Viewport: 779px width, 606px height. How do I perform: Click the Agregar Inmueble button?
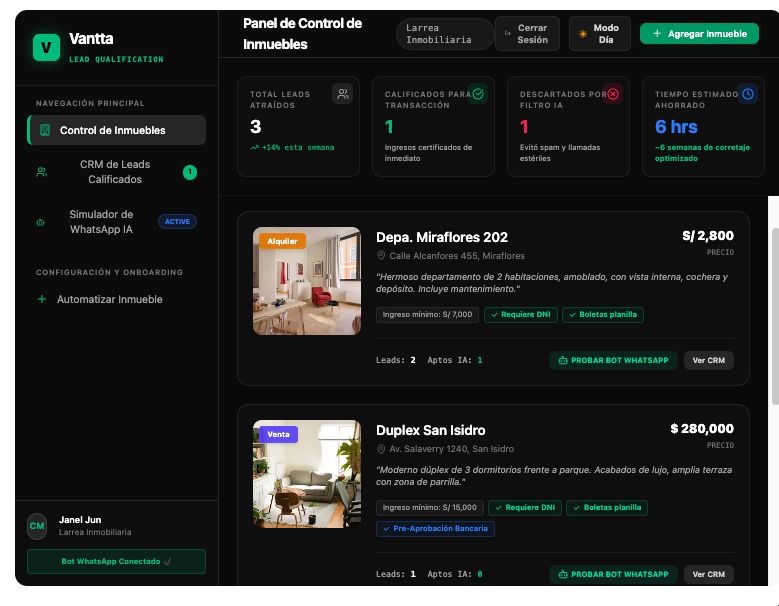pyautogui.click(x=699, y=34)
